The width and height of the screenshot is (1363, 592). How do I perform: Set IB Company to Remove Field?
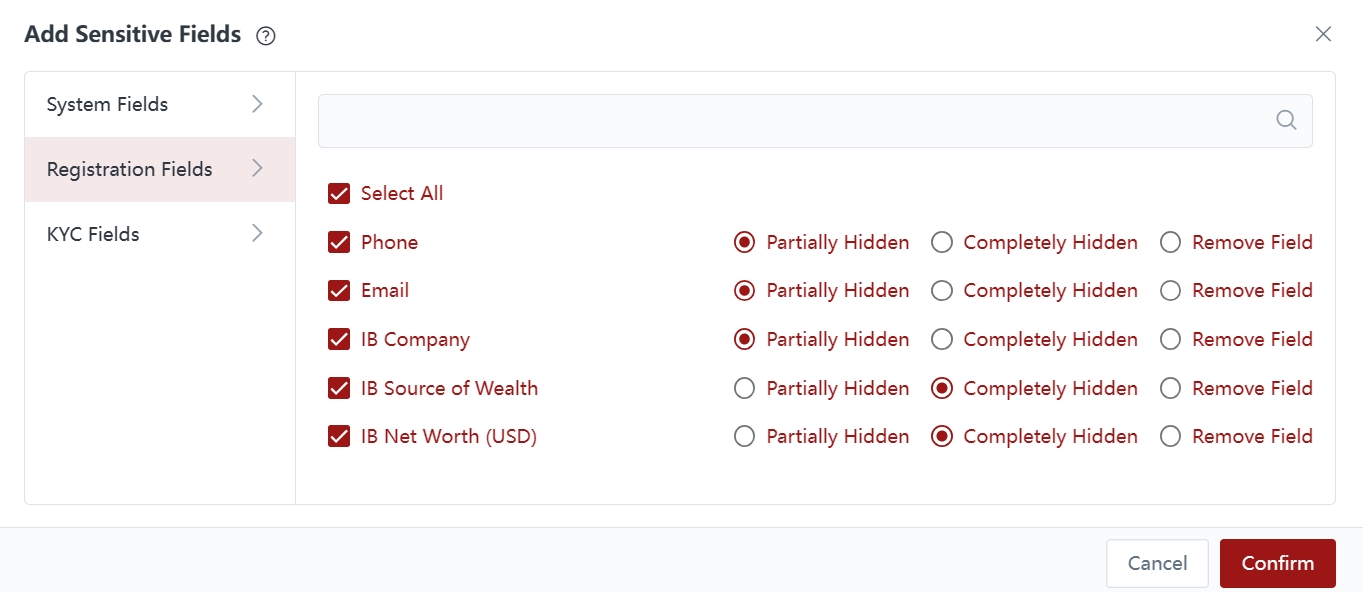[x=1171, y=339]
